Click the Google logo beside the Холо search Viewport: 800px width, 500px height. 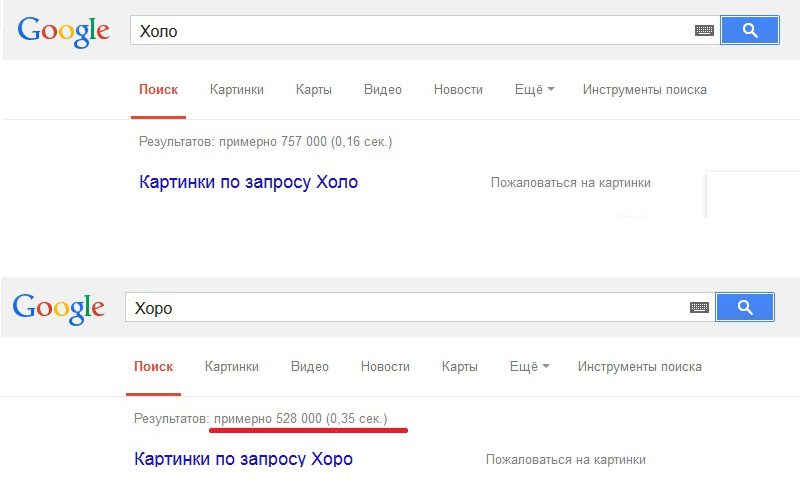(x=63, y=32)
